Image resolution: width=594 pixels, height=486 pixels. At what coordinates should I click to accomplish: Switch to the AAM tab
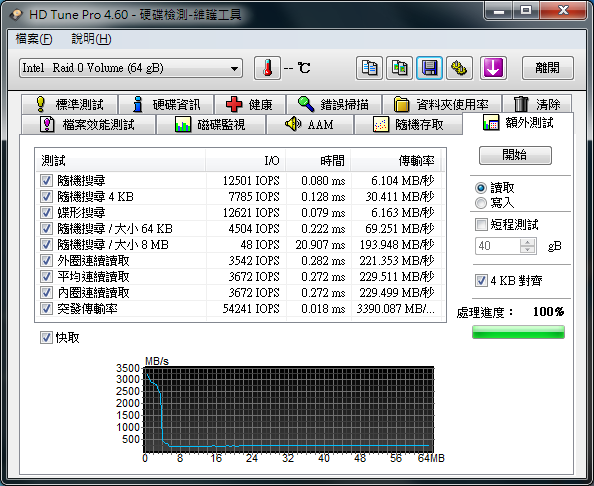310,124
